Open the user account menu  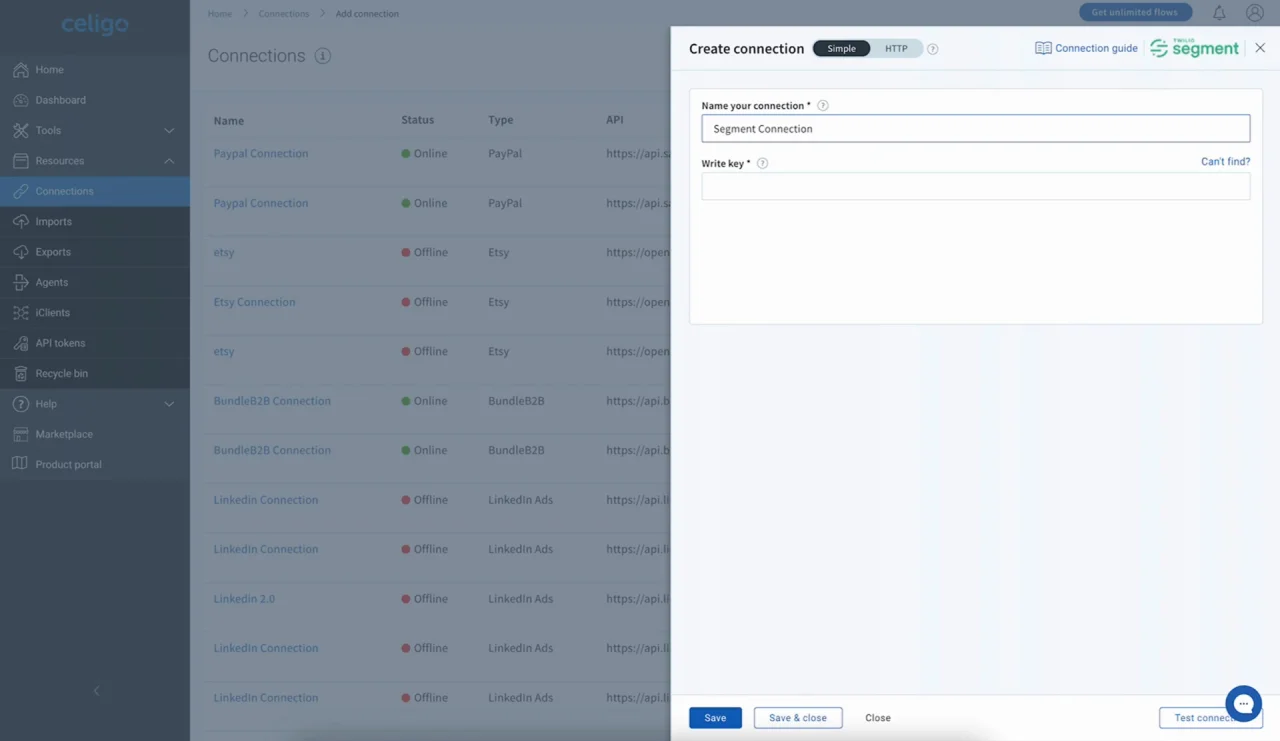point(1254,13)
